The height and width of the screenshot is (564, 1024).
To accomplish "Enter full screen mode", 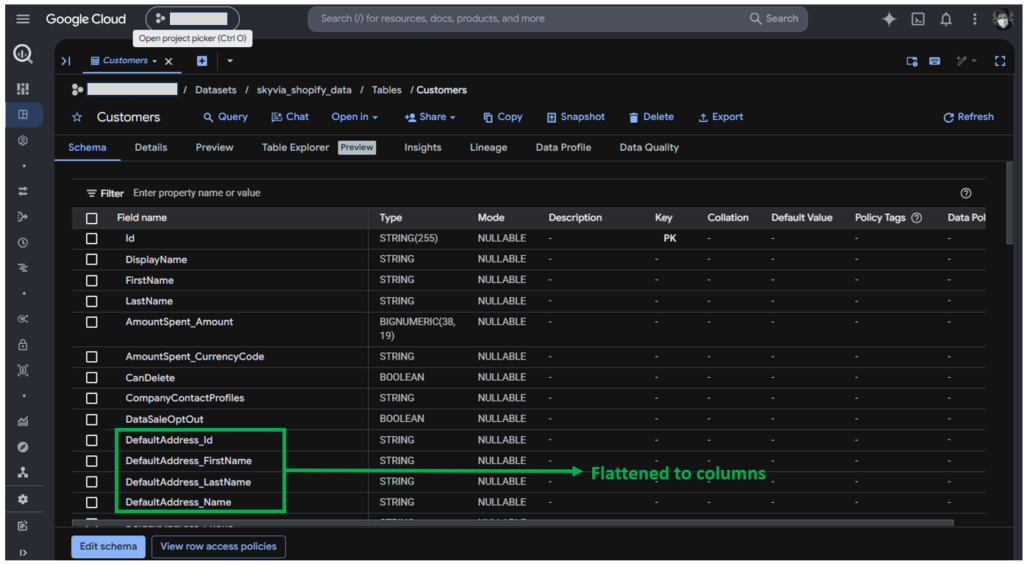I will point(1000,61).
